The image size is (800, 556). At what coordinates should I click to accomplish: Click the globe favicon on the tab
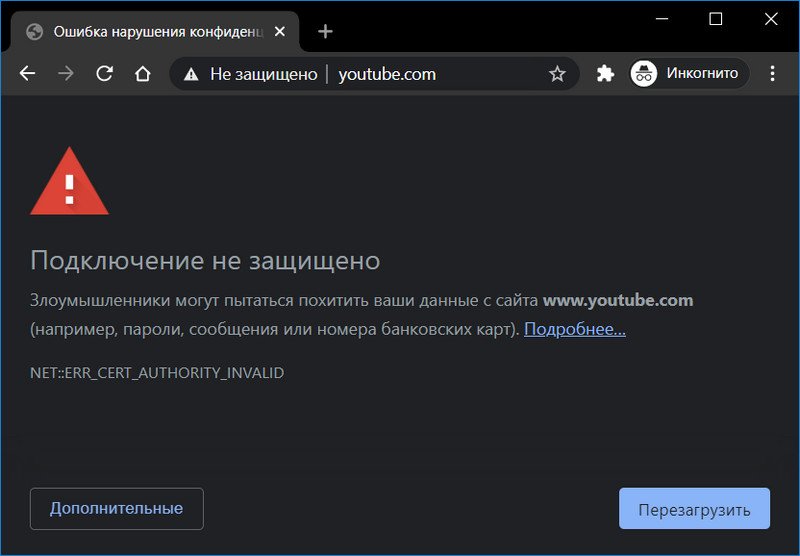point(35,32)
